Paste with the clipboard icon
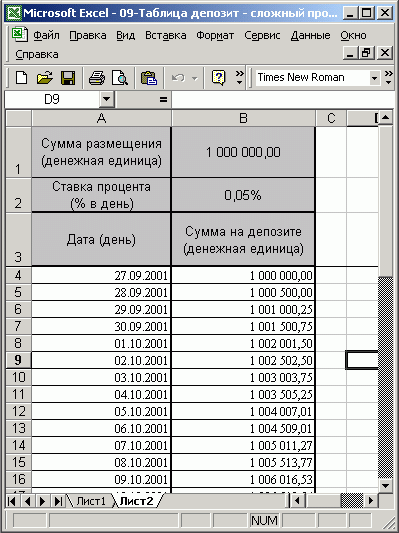Image resolution: width=399 pixels, height=533 pixels. (149, 78)
